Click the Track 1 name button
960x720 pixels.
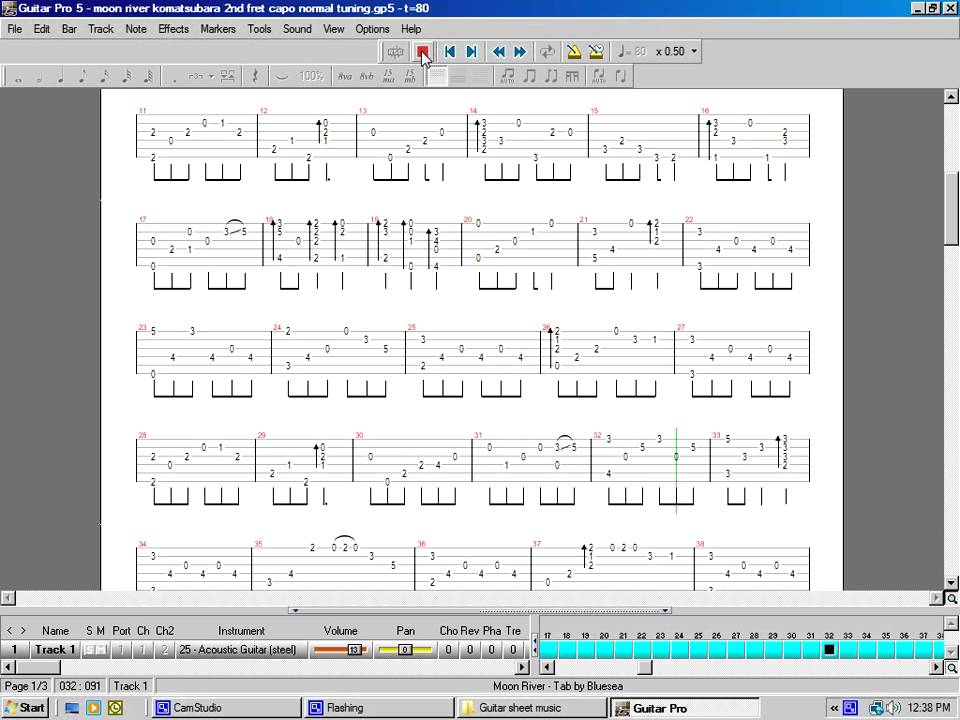pyautogui.click(x=54, y=650)
